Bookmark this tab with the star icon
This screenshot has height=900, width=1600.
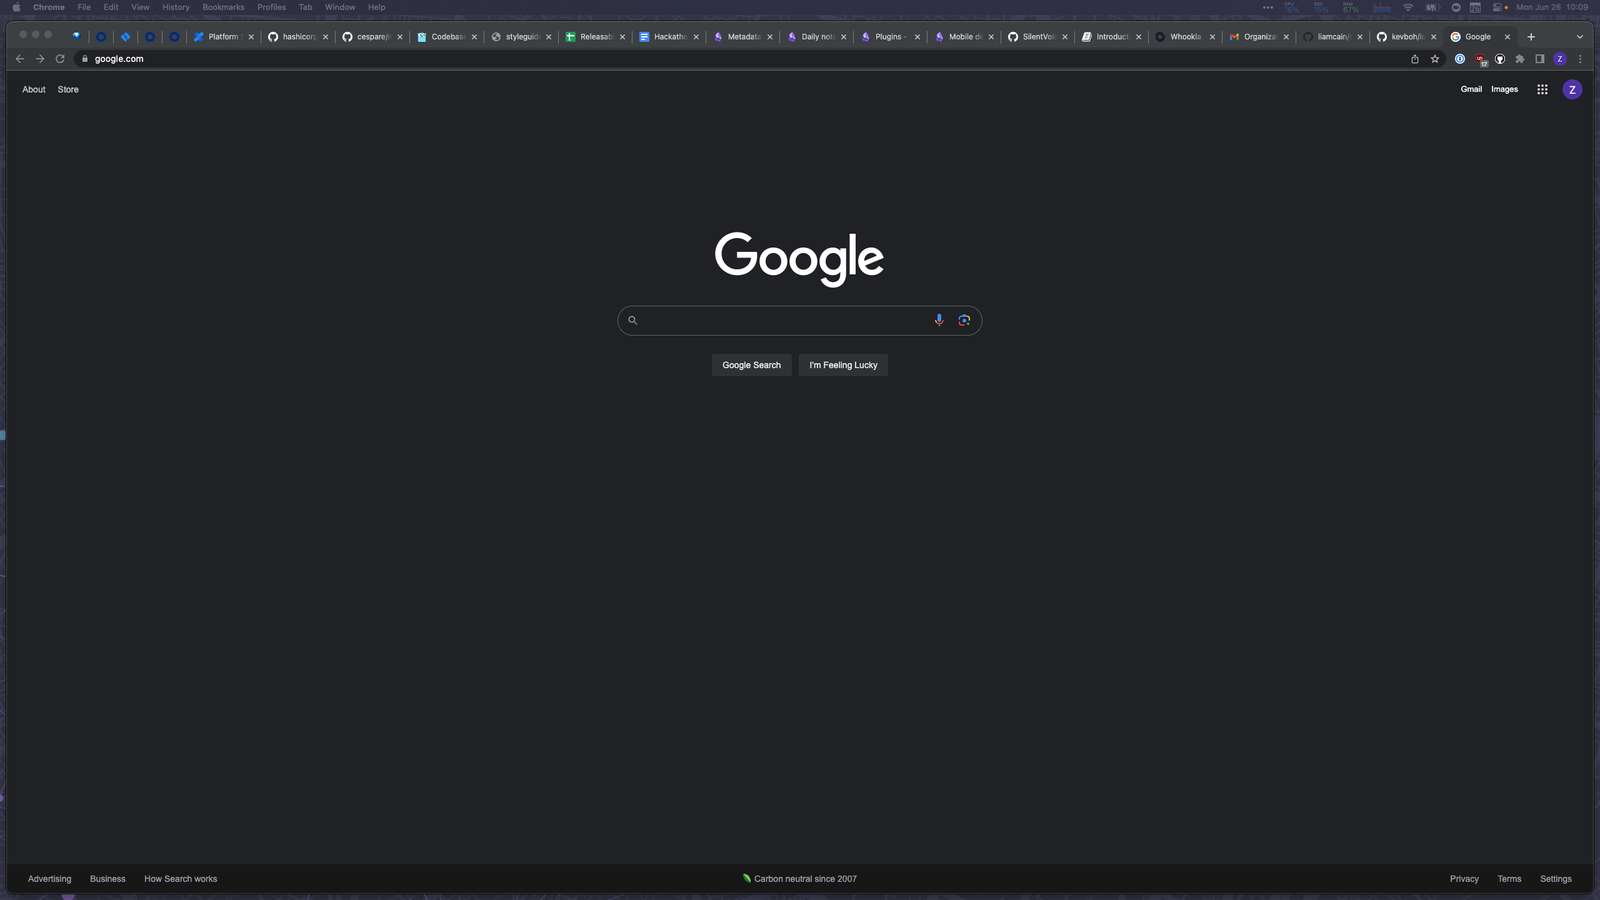tap(1435, 59)
